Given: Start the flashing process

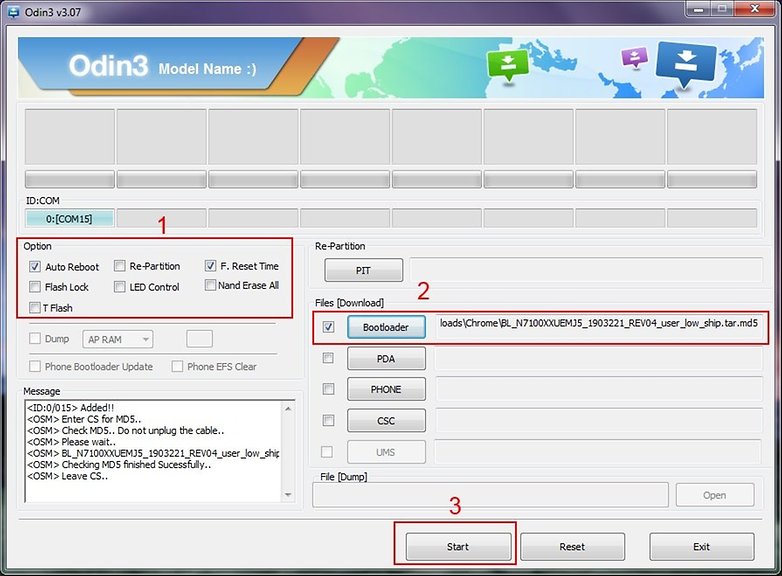Looking at the screenshot, I should pos(458,547).
